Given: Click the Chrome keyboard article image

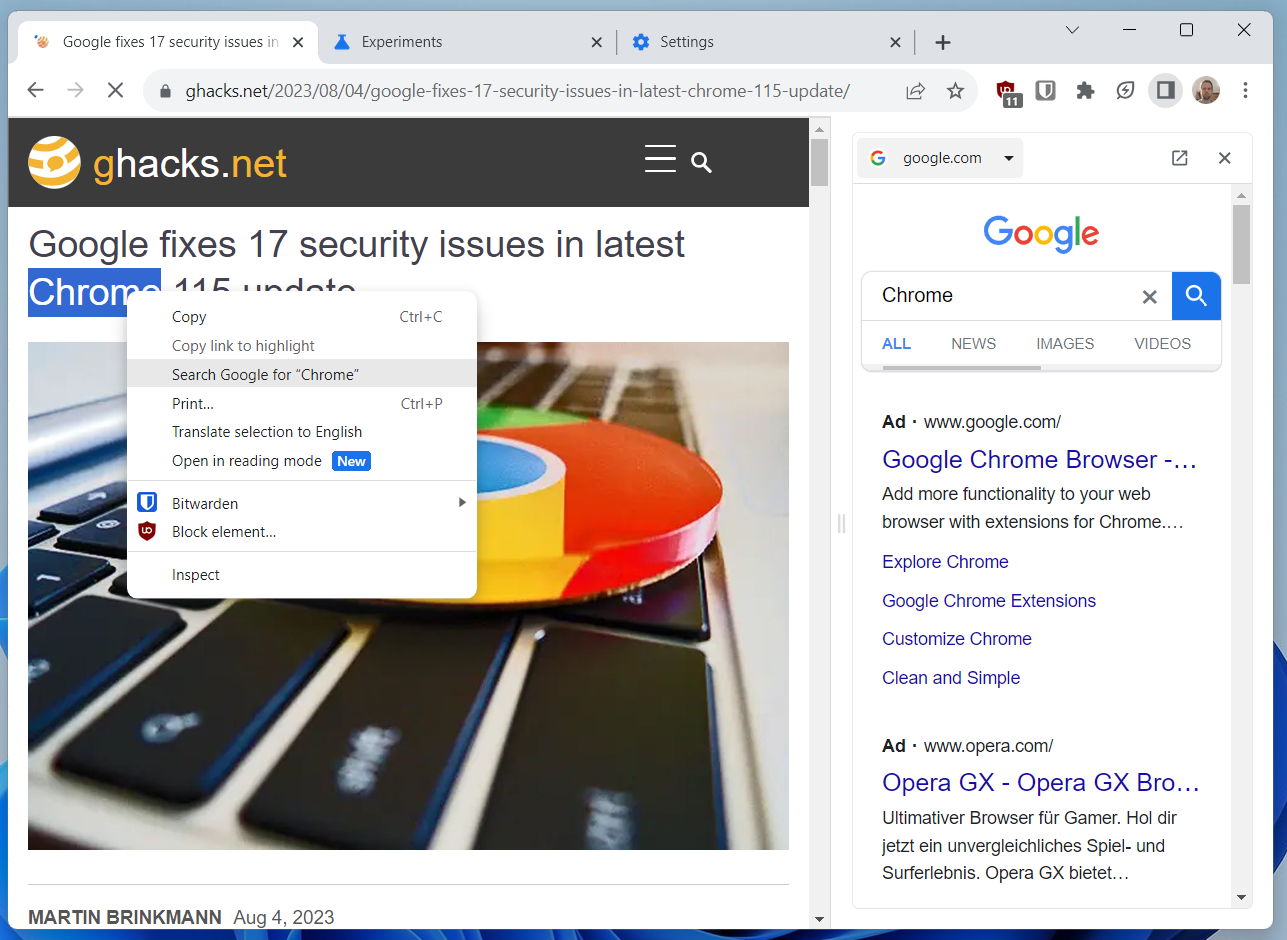Looking at the screenshot, I should tap(408, 596).
